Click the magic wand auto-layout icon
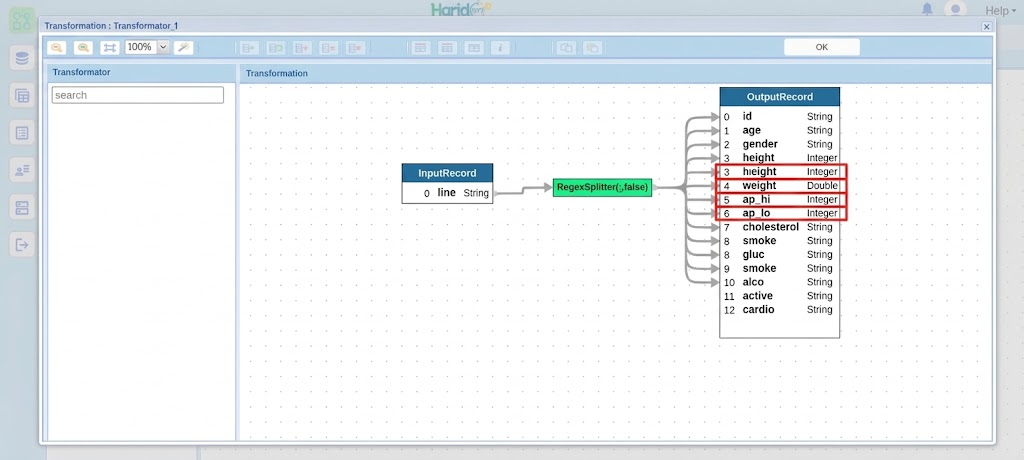Screen dimensions: 1024x460 click(x=184, y=48)
